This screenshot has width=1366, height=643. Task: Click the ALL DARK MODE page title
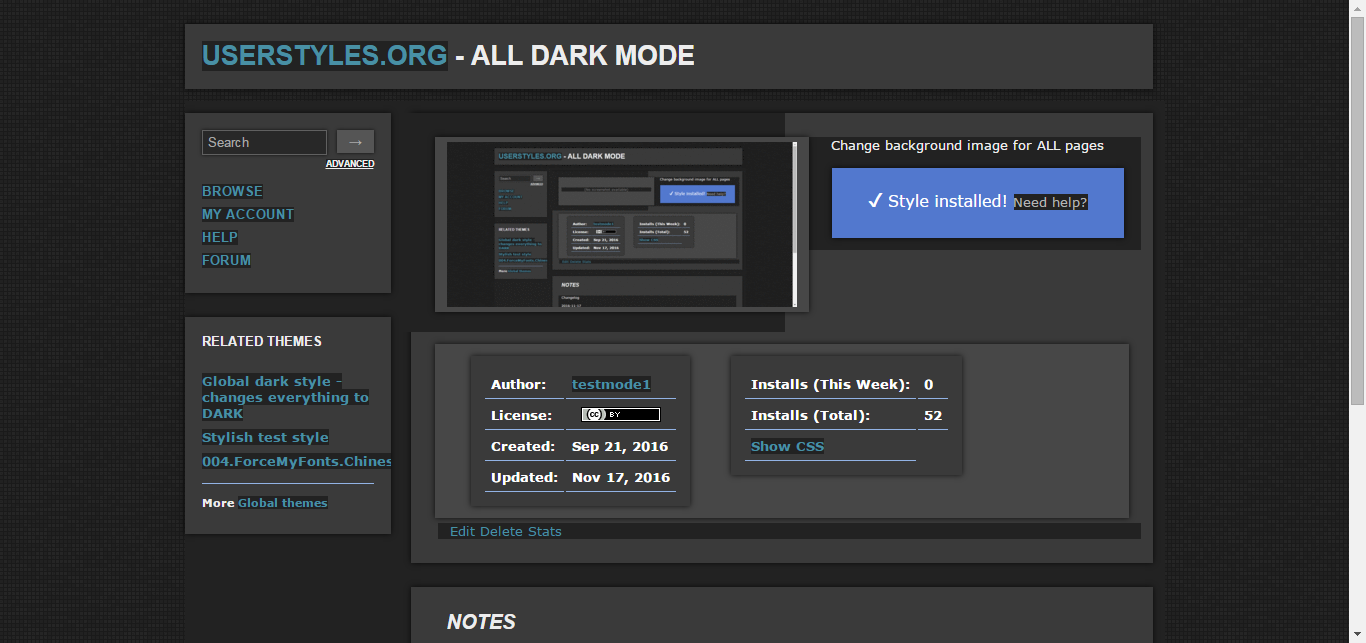point(583,55)
